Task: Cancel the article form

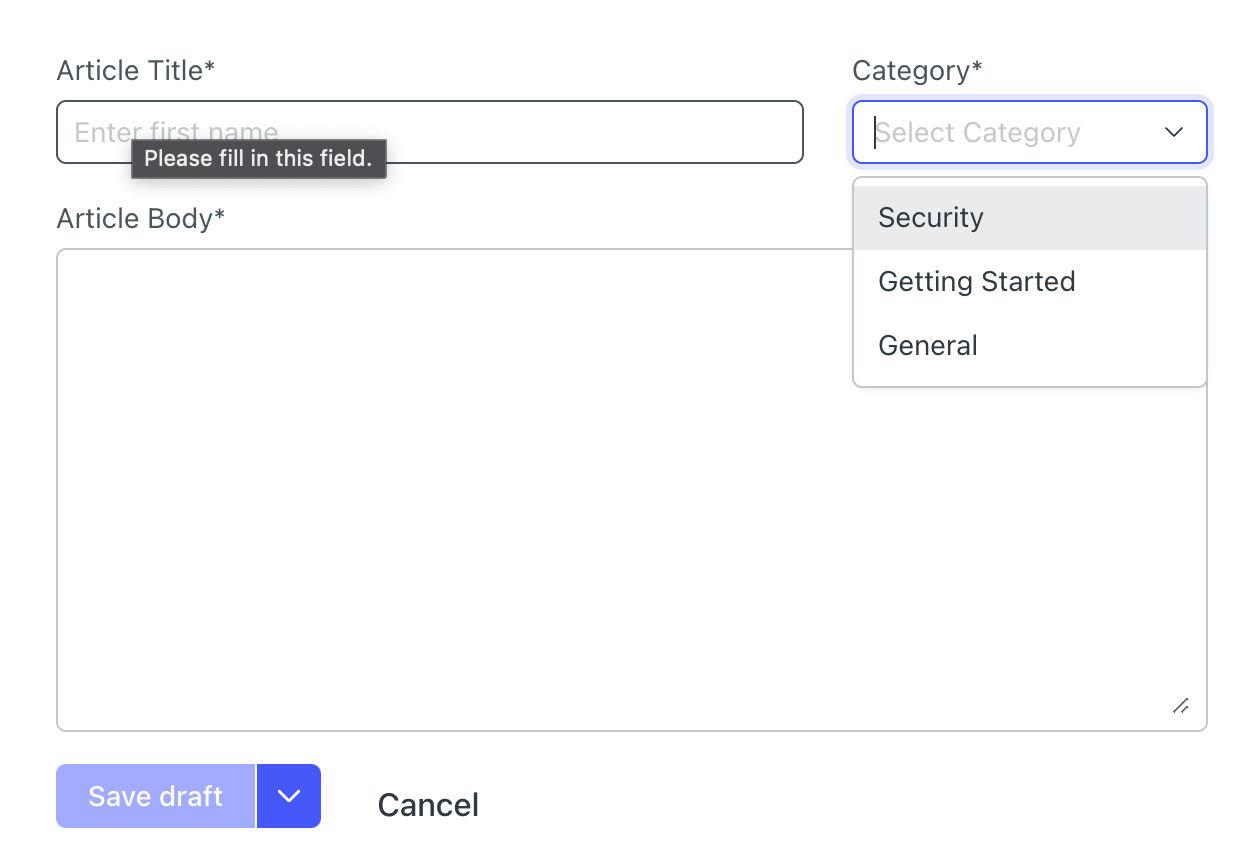Action: 428,805
